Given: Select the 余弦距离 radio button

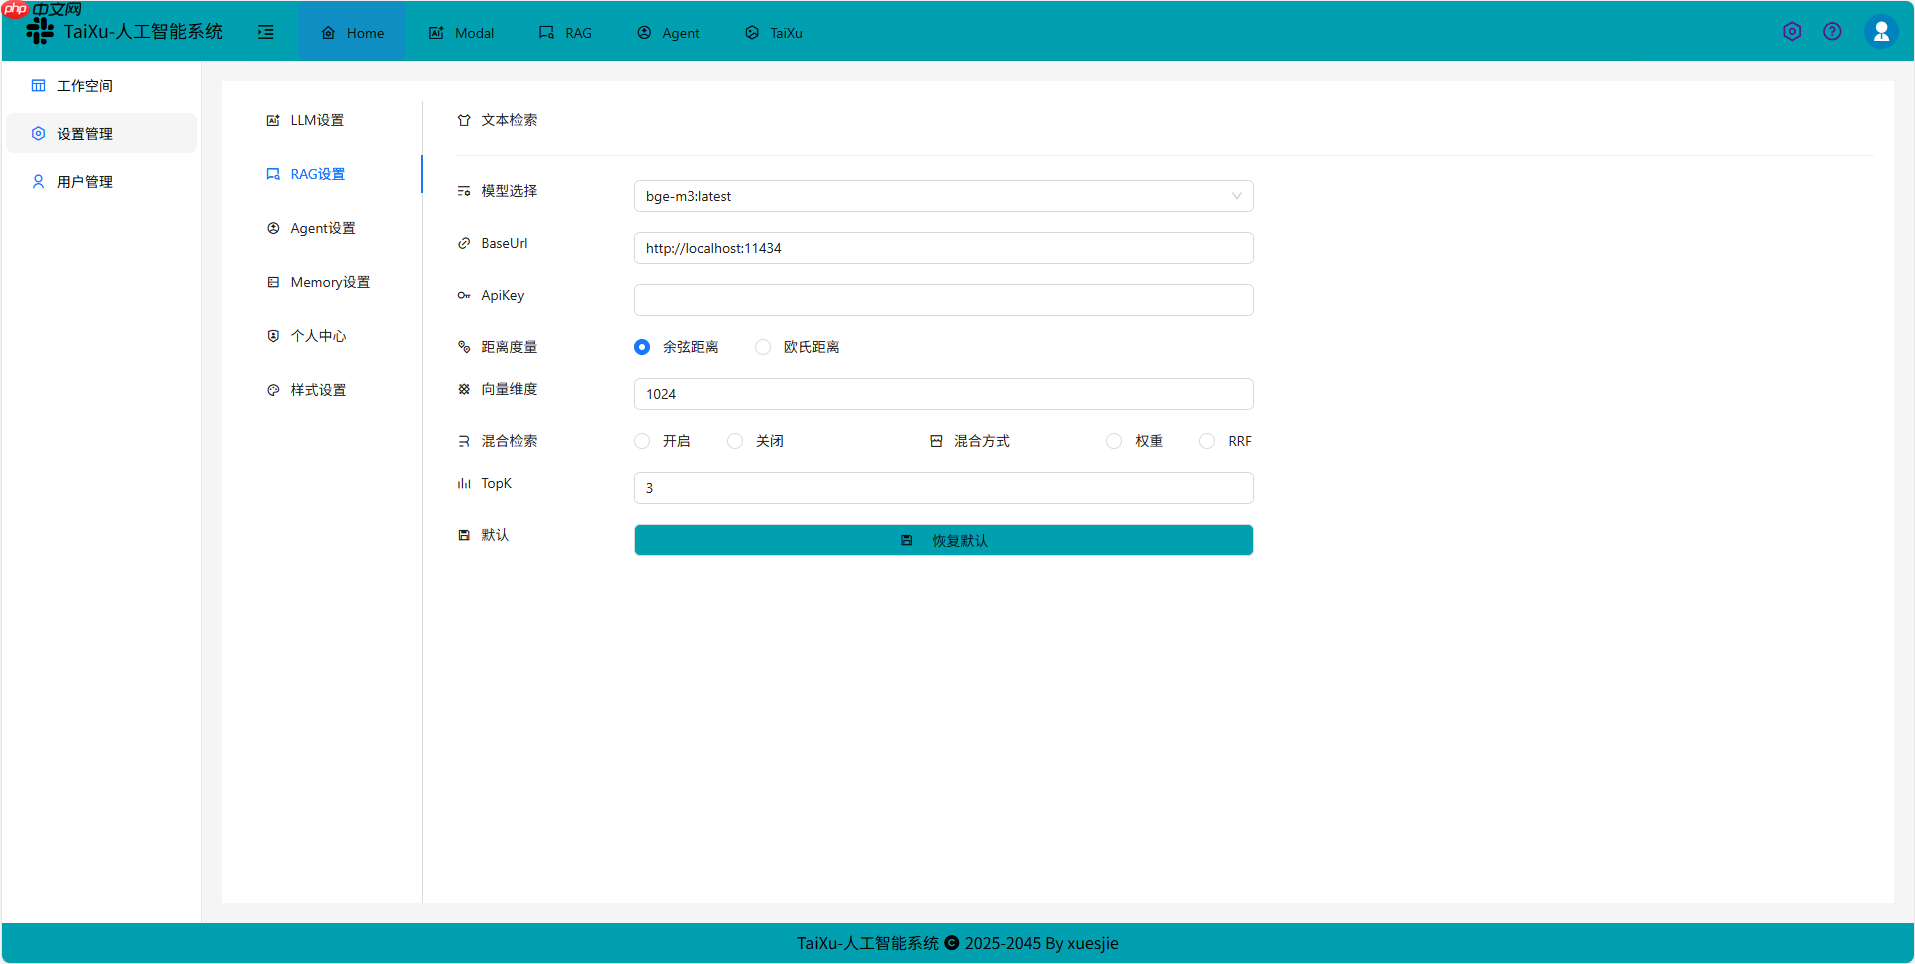Looking at the screenshot, I should [x=641, y=347].
